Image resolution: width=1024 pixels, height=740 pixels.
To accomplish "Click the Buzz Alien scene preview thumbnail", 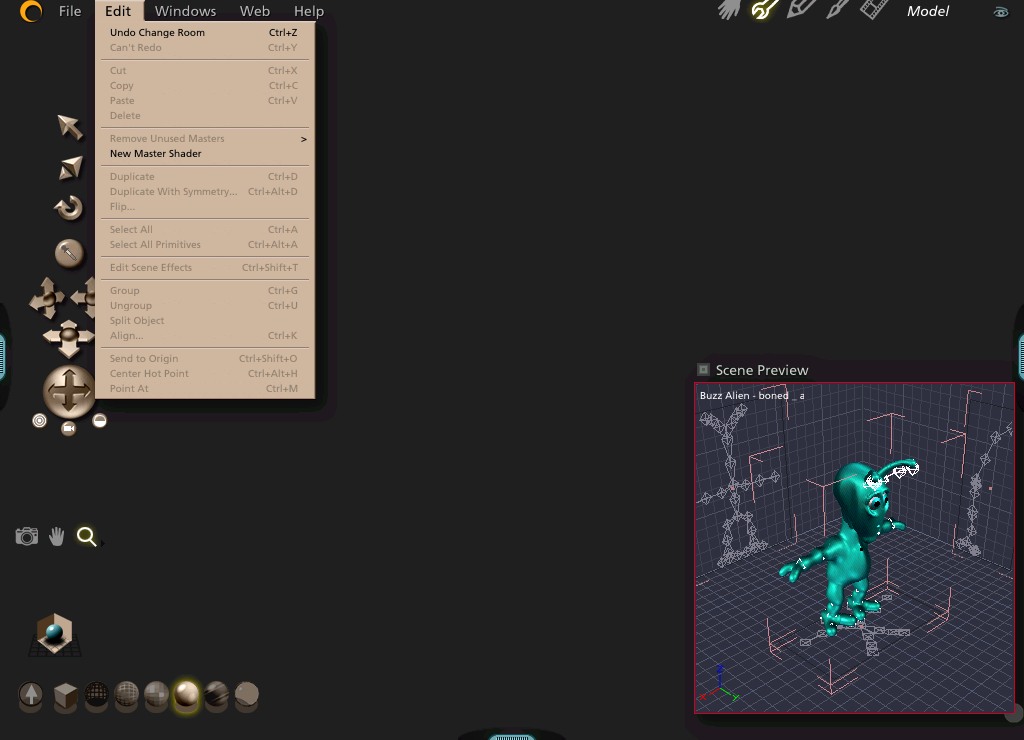I will click(x=854, y=547).
